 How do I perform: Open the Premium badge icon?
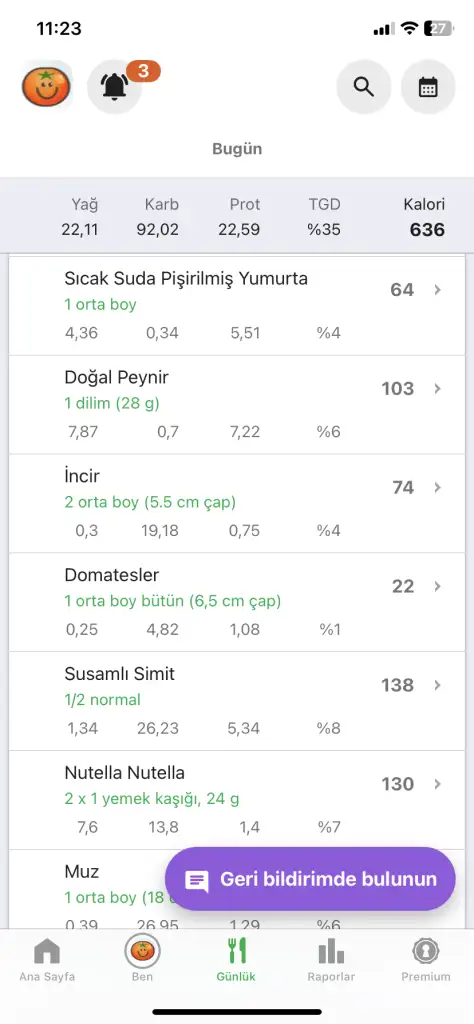tap(426, 952)
